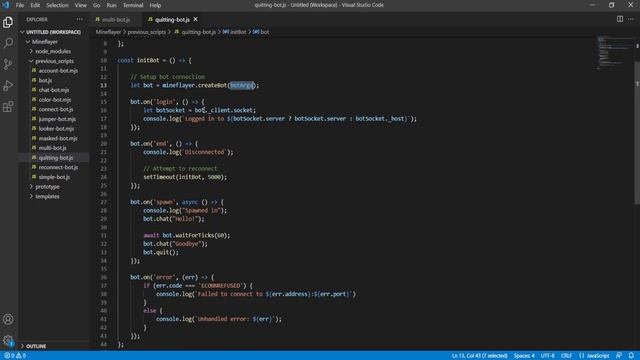The image size is (640, 360).
Task: Open multi-bot.js in the explorer tree
Action: point(52,148)
